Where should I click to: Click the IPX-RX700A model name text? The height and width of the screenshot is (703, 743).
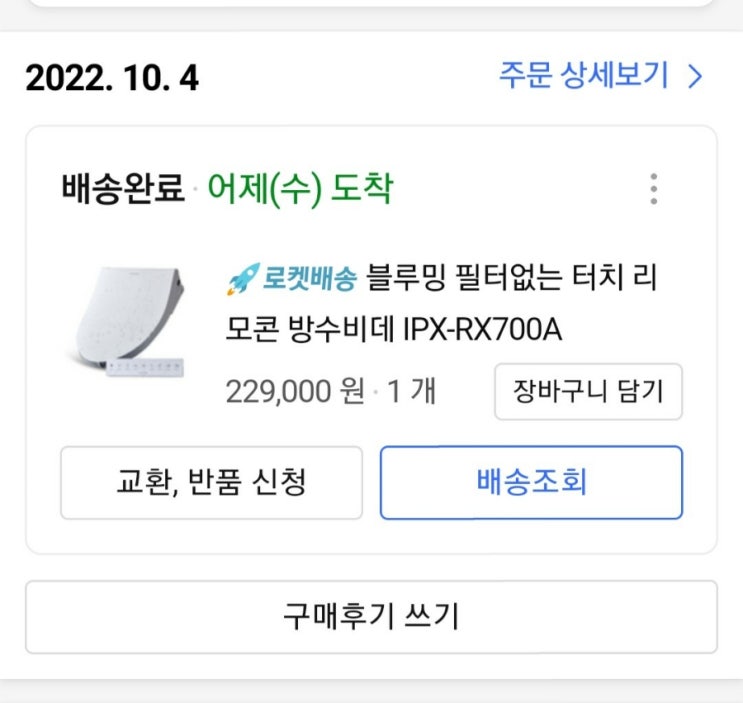(x=482, y=329)
